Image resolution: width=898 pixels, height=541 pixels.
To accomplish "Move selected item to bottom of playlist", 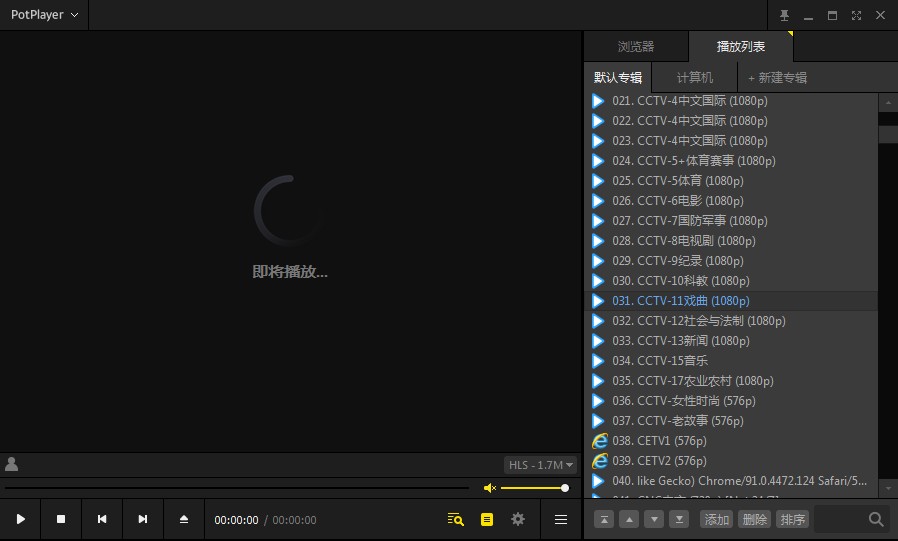I will (679, 519).
